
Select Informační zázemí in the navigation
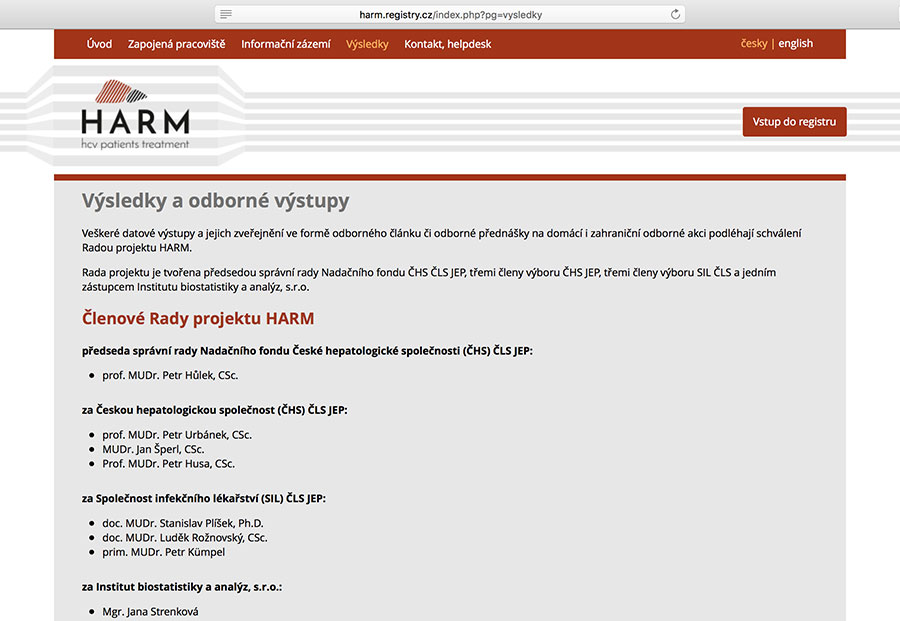click(285, 44)
